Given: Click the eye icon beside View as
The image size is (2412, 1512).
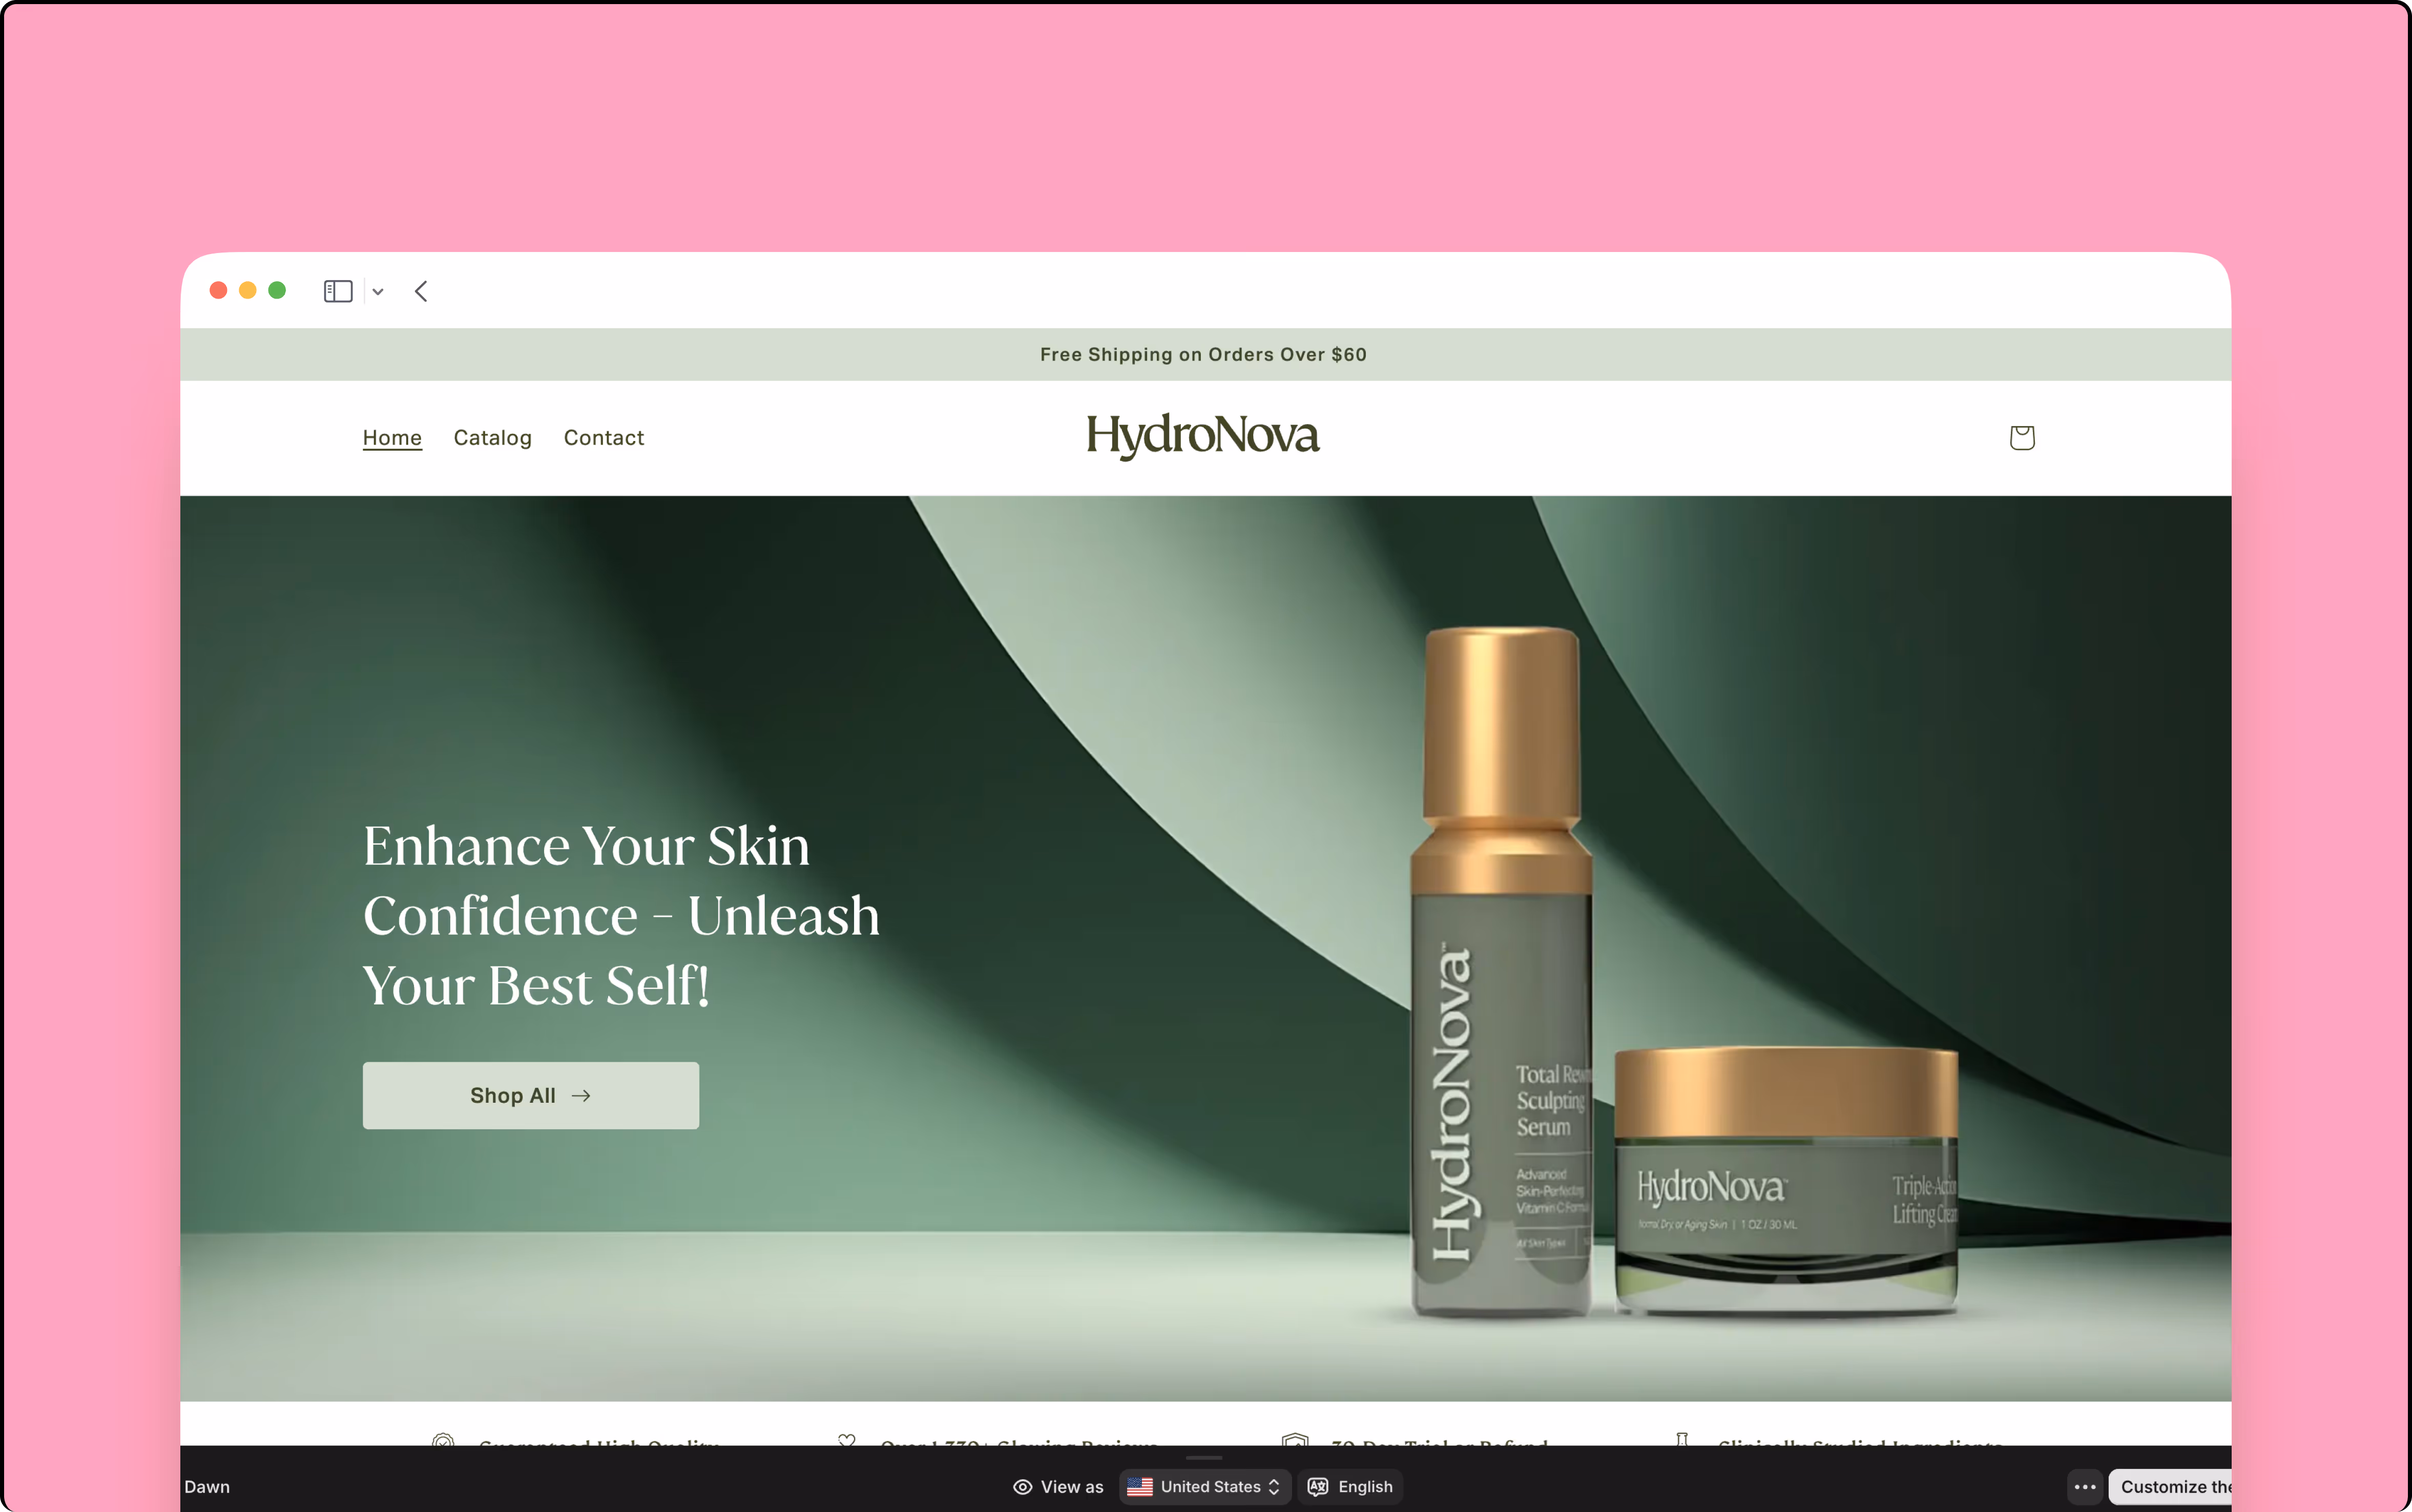Looking at the screenshot, I should coord(1022,1487).
